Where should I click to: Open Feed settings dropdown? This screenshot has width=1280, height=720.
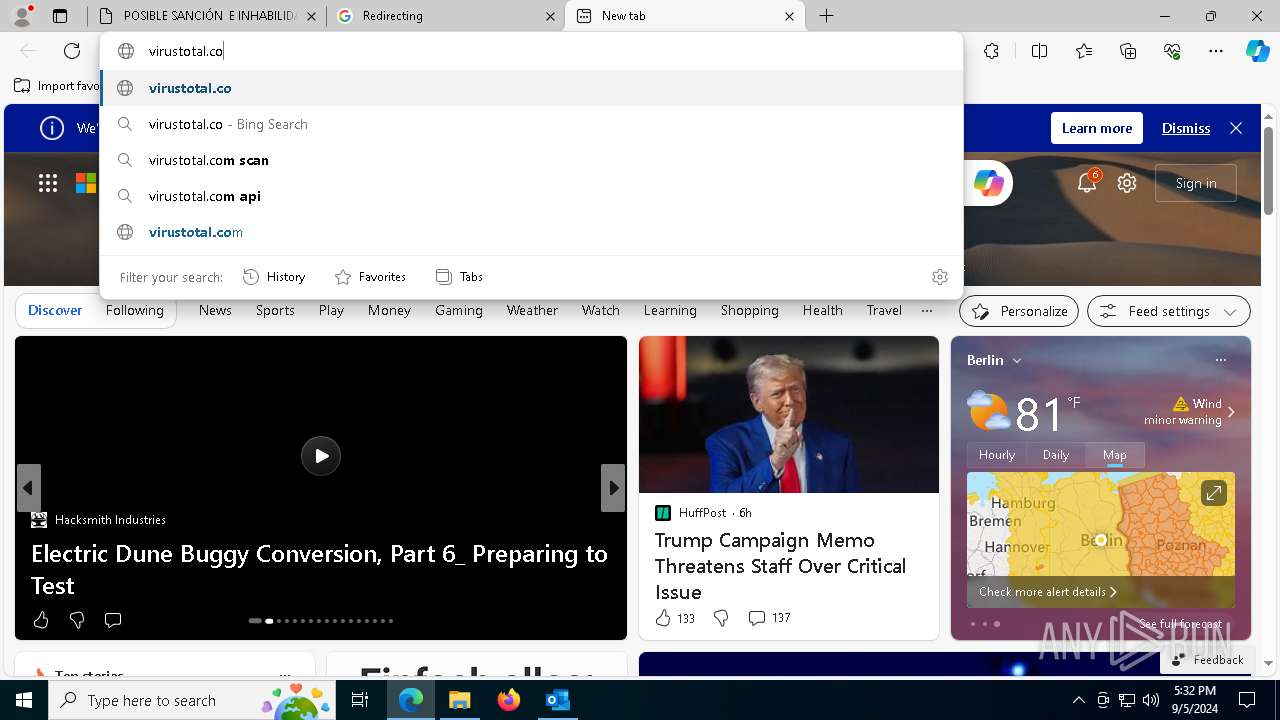coord(1168,311)
